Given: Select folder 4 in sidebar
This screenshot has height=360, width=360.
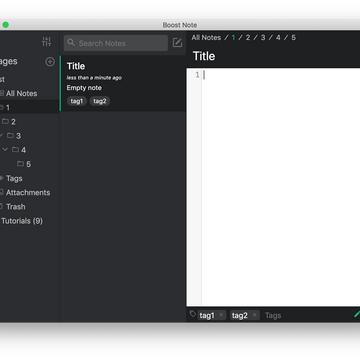Looking at the screenshot, I should tap(23, 150).
